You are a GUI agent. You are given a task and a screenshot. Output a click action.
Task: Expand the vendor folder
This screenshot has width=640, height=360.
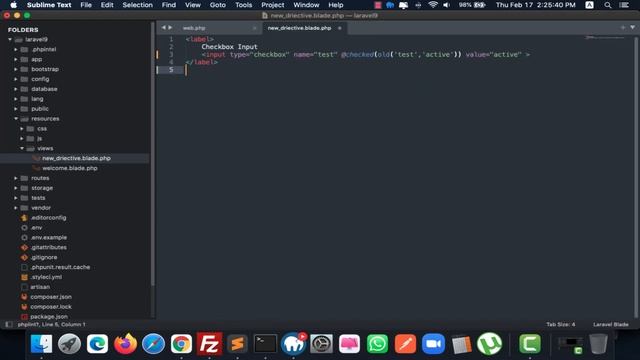click(x=16, y=208)
